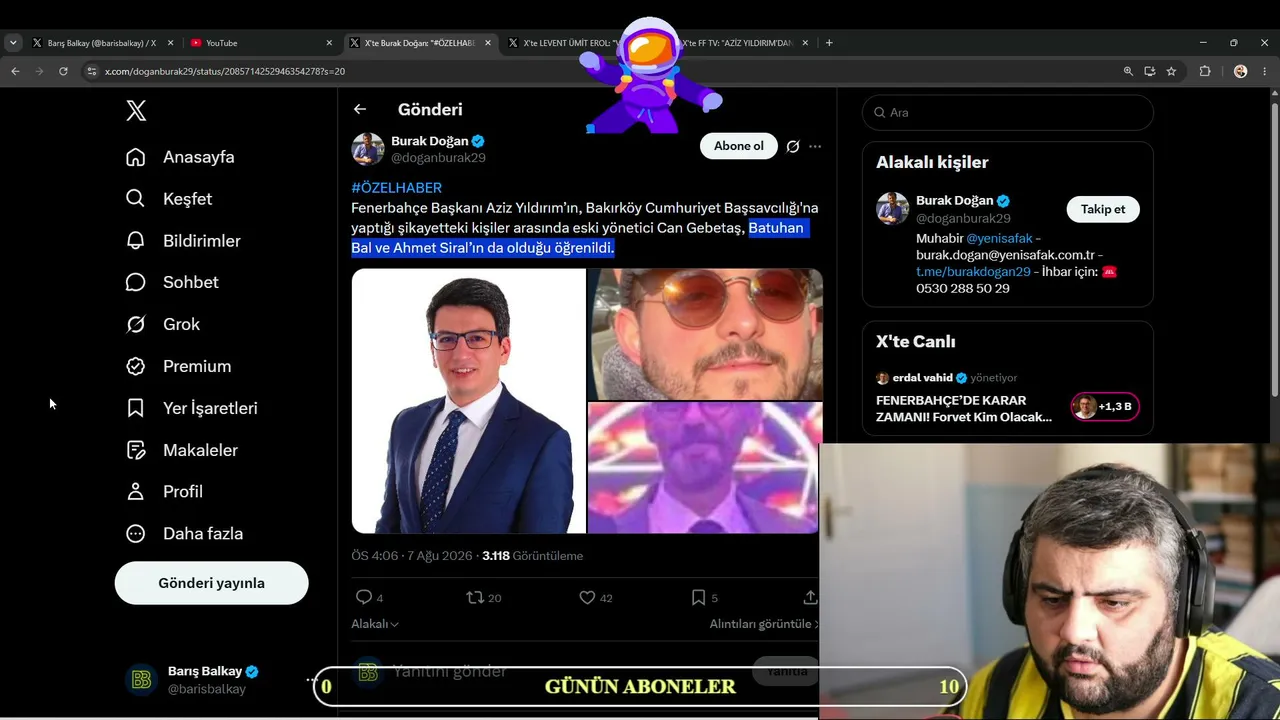Click the zoom magnifier icon in address bar

(1128, 71)
